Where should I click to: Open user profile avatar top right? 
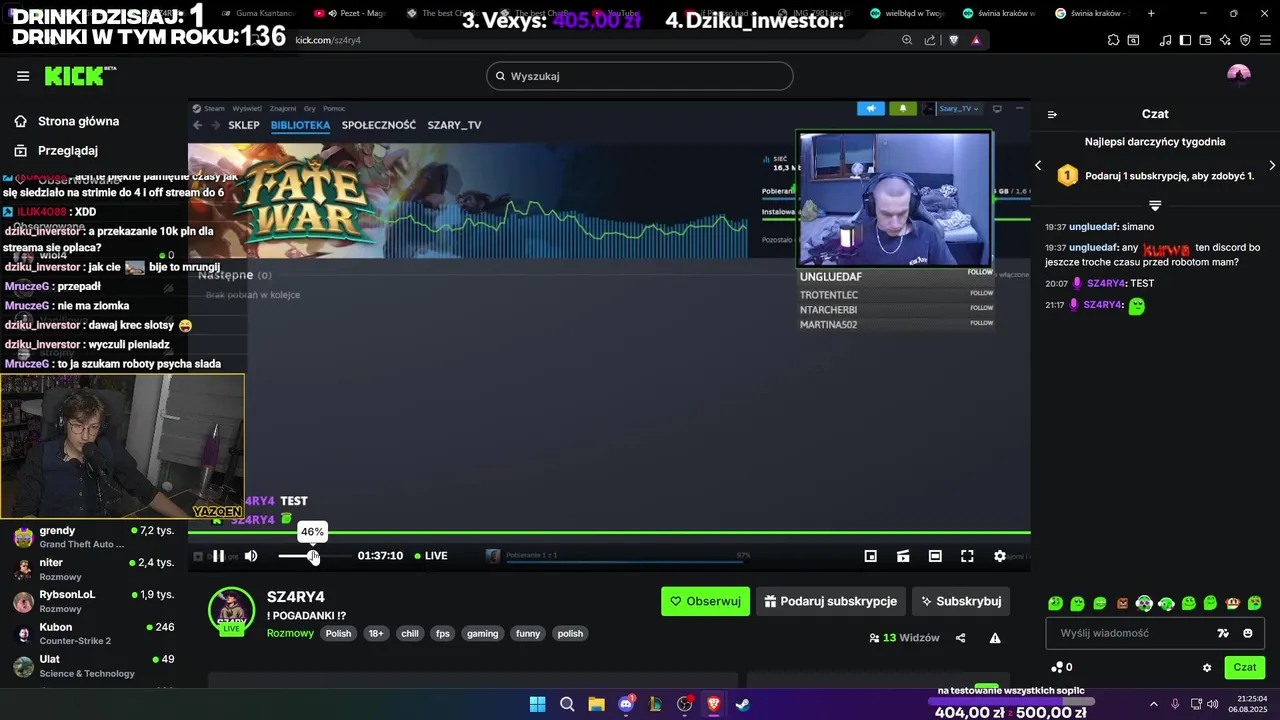coord(1239,76)
